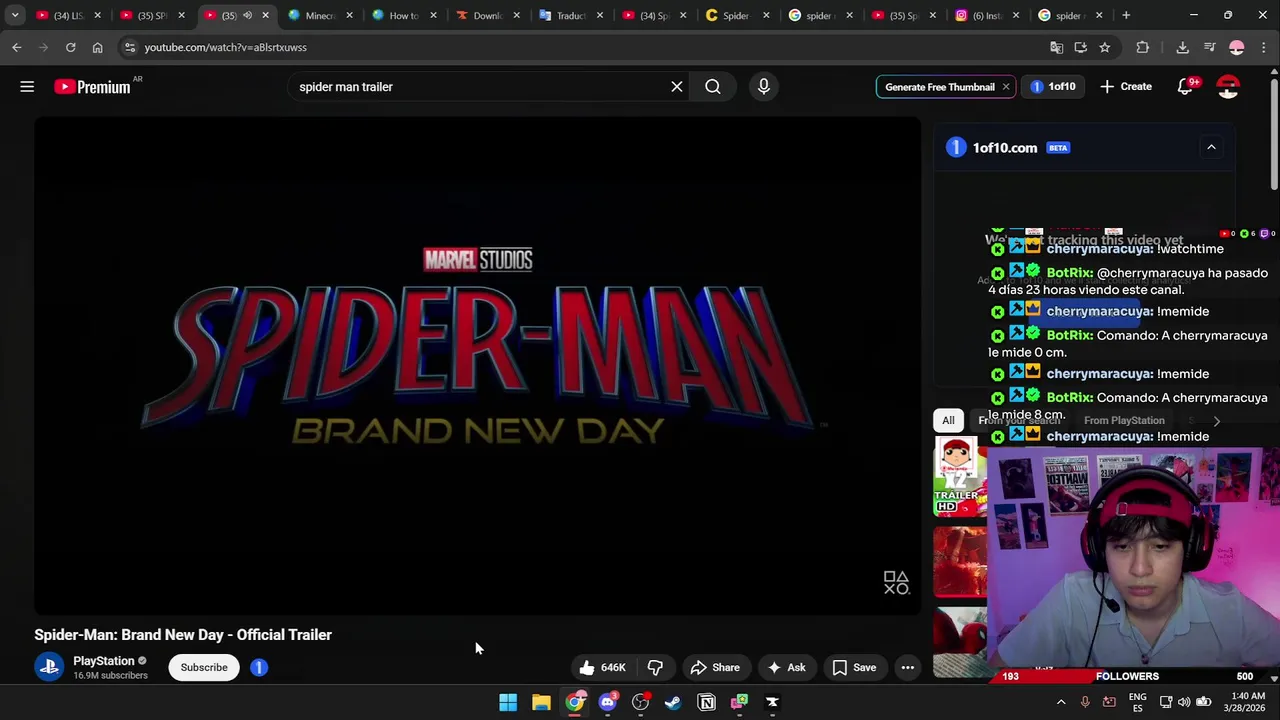1280x720 pixels.
Task: Open YouTube notifications bell
Action: (1185, 87)
